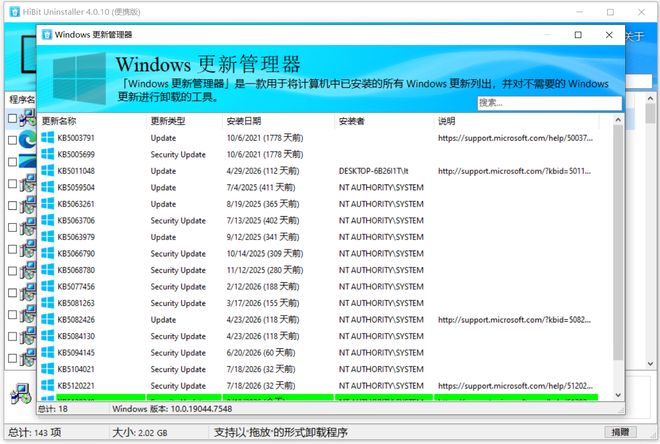Click Windows icon beside KB5081263
This screenshot has height=444, width=660.
pos(48,303)
